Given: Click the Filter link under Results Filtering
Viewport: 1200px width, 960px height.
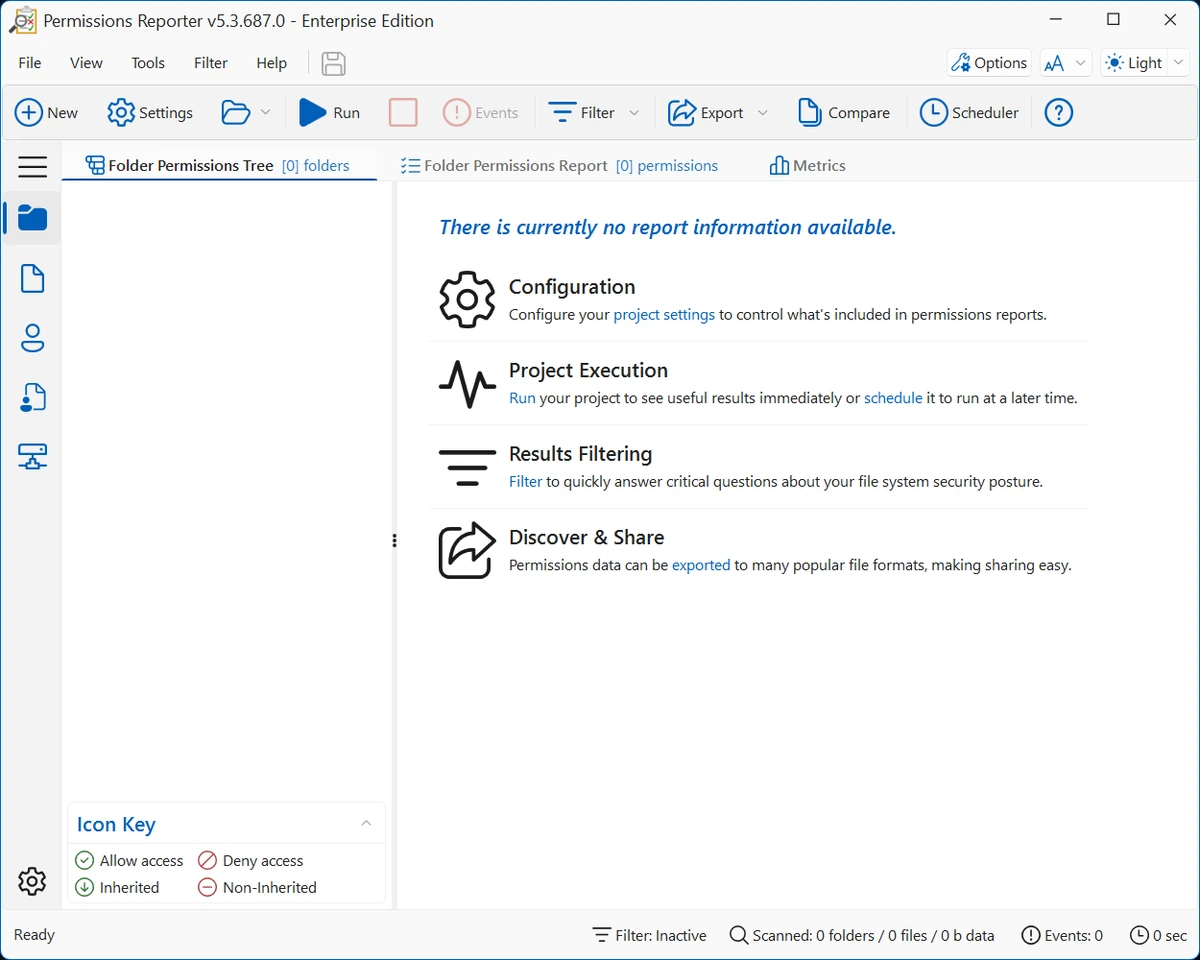Looking at the screenshot, I should pos(525,482).
